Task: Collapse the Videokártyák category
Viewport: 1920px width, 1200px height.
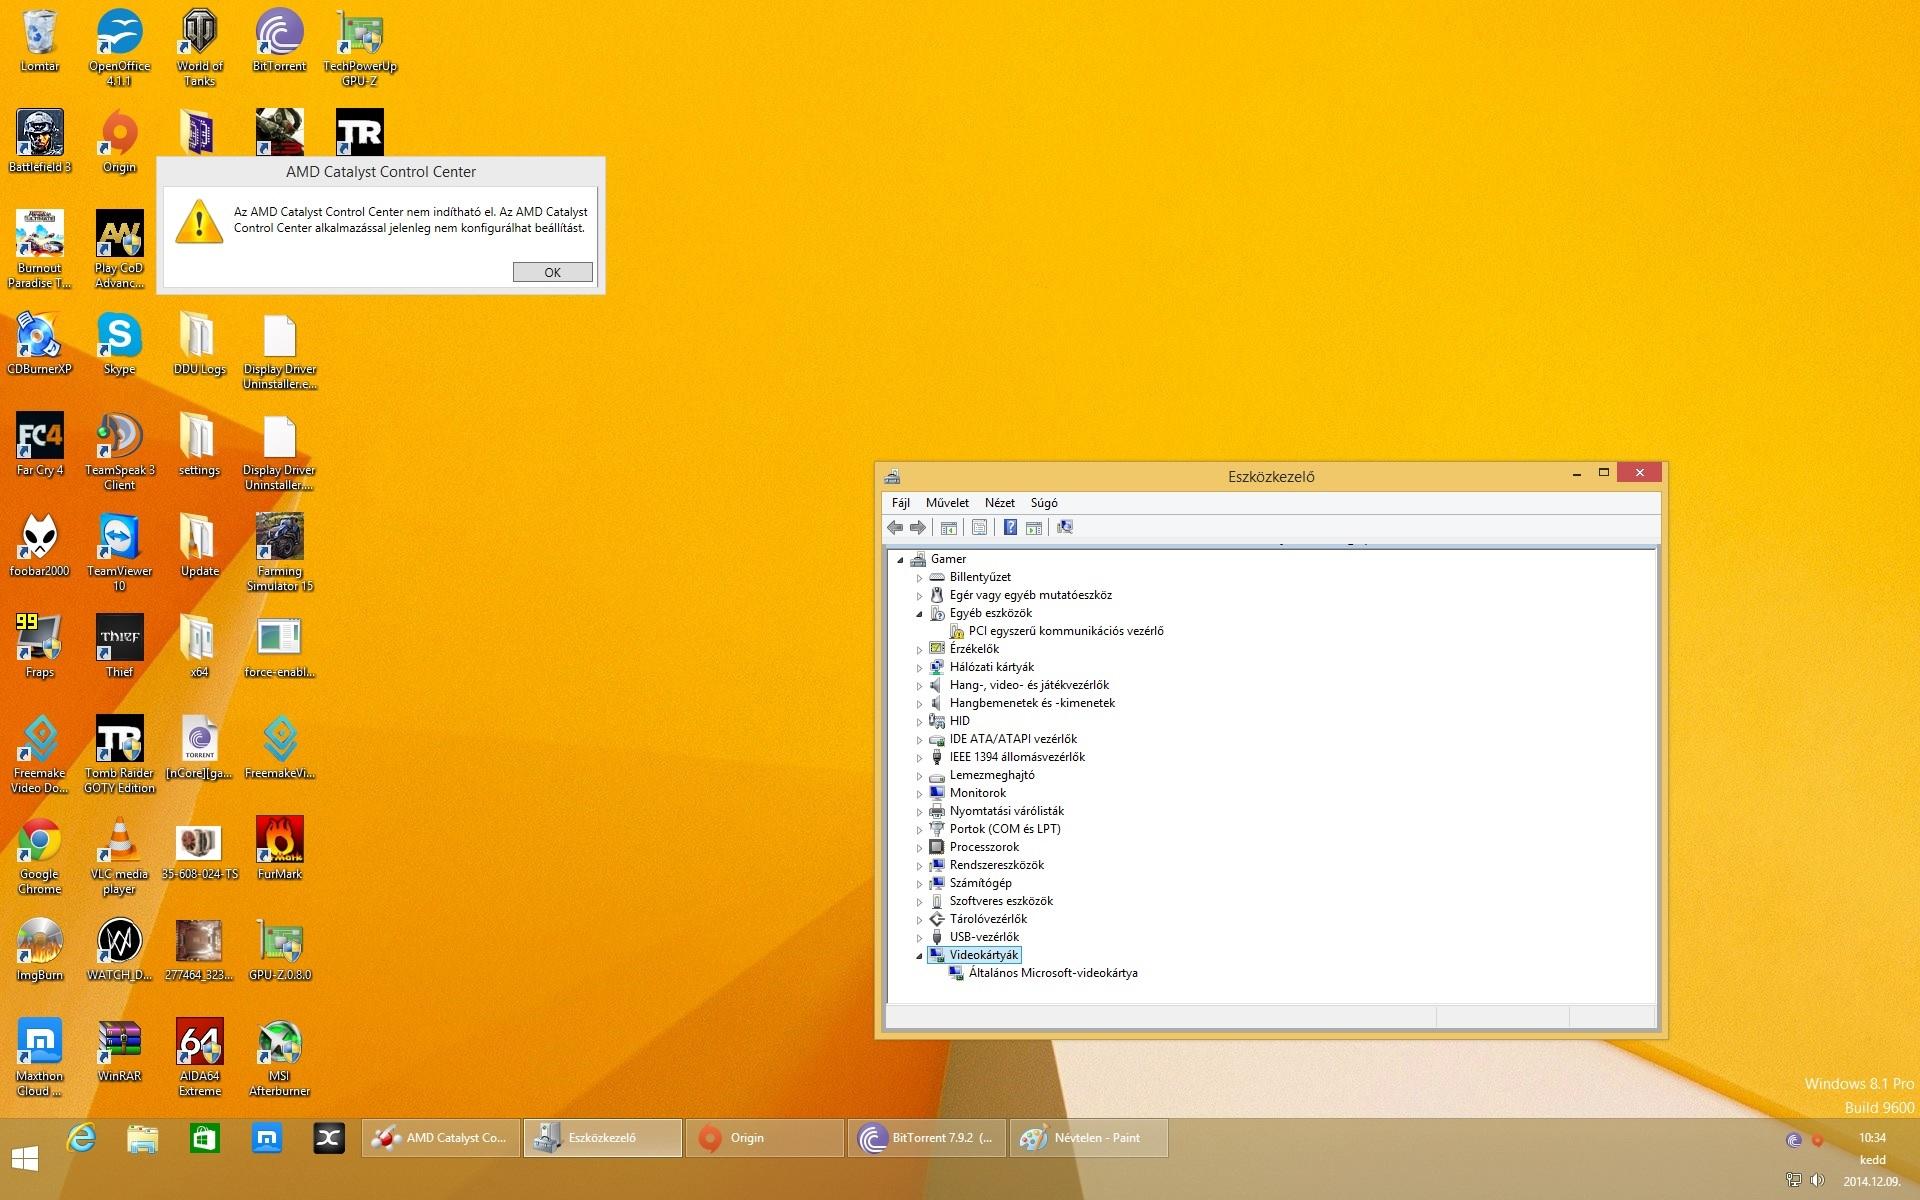Action: (x=919, y=956)
